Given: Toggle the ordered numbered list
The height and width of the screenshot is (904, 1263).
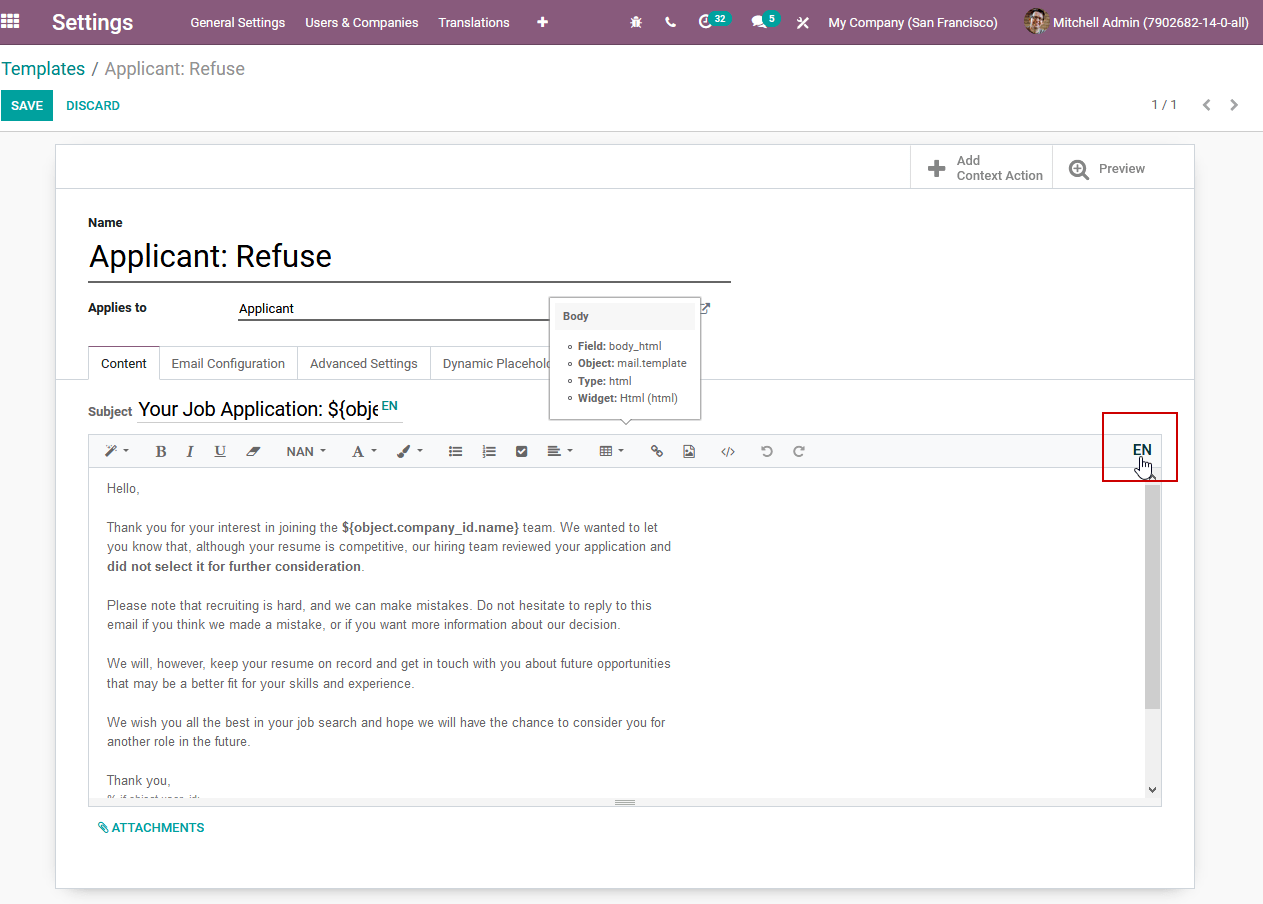Looking at the screenshot, I should point(489,452).
